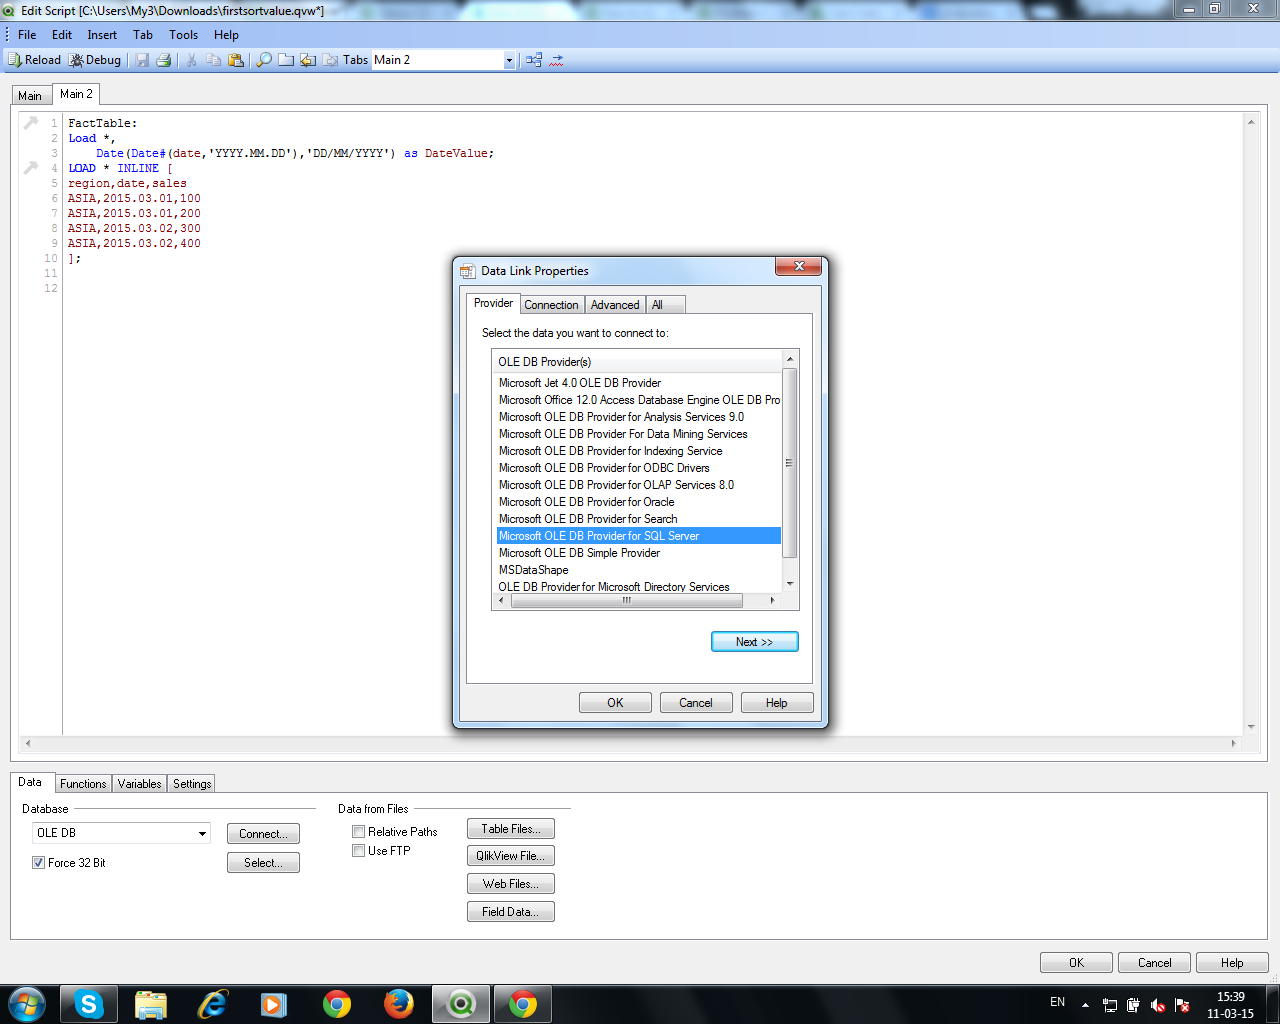1280x1024 pixels.
Task: Switch to the Connection tab in Data Link Properties
Action: tap(551, 305)
